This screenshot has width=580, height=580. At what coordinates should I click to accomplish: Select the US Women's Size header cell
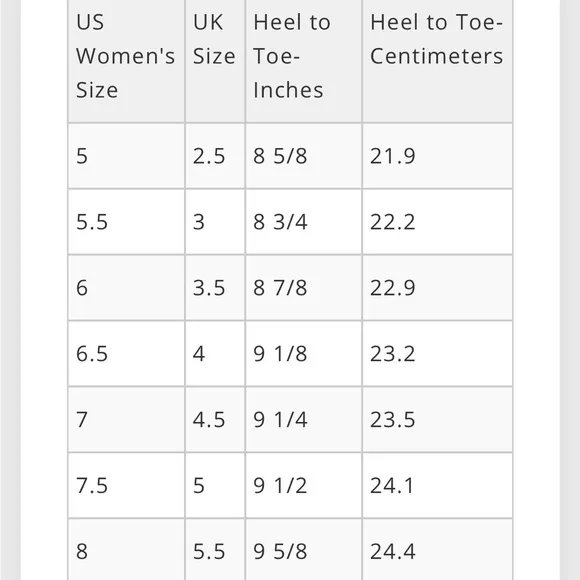pyautogui.click(x=127, y=61)
